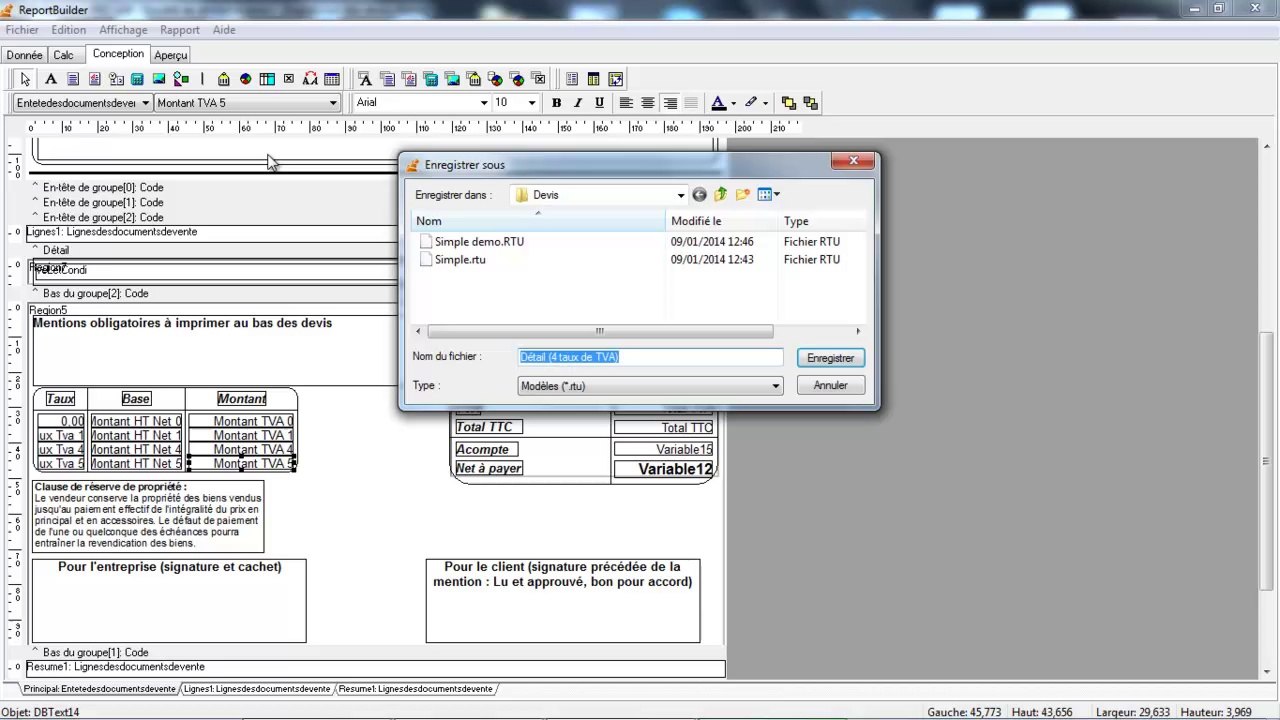Toggle italic formatting
The height and width of the screenshot is (720, 1280).
coord(578,103)
